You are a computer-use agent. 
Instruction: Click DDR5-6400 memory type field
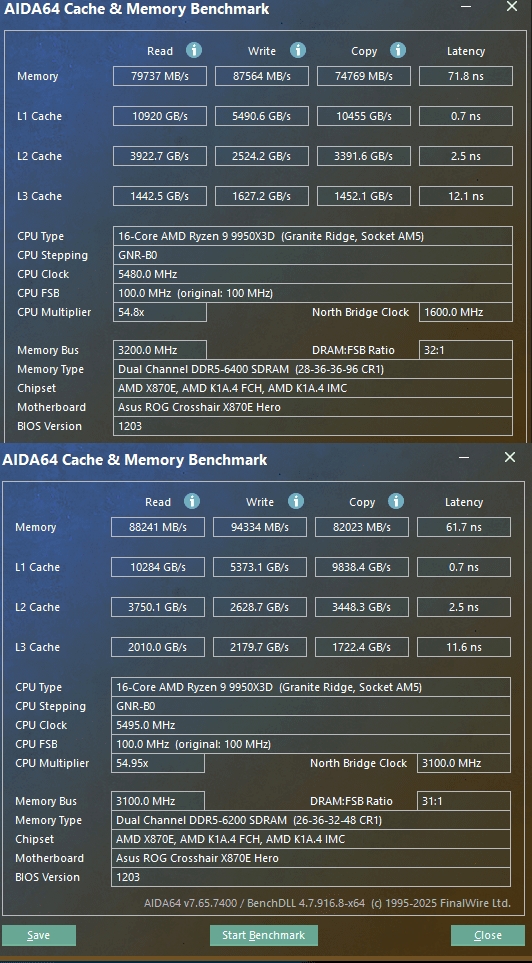(x=313, y=369)
